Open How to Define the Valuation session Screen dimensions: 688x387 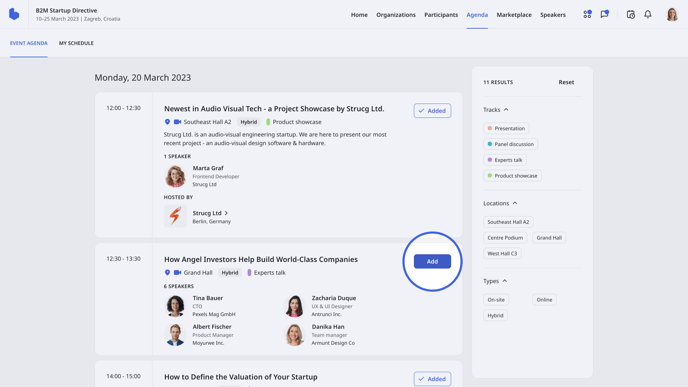(x=241, y=377)
